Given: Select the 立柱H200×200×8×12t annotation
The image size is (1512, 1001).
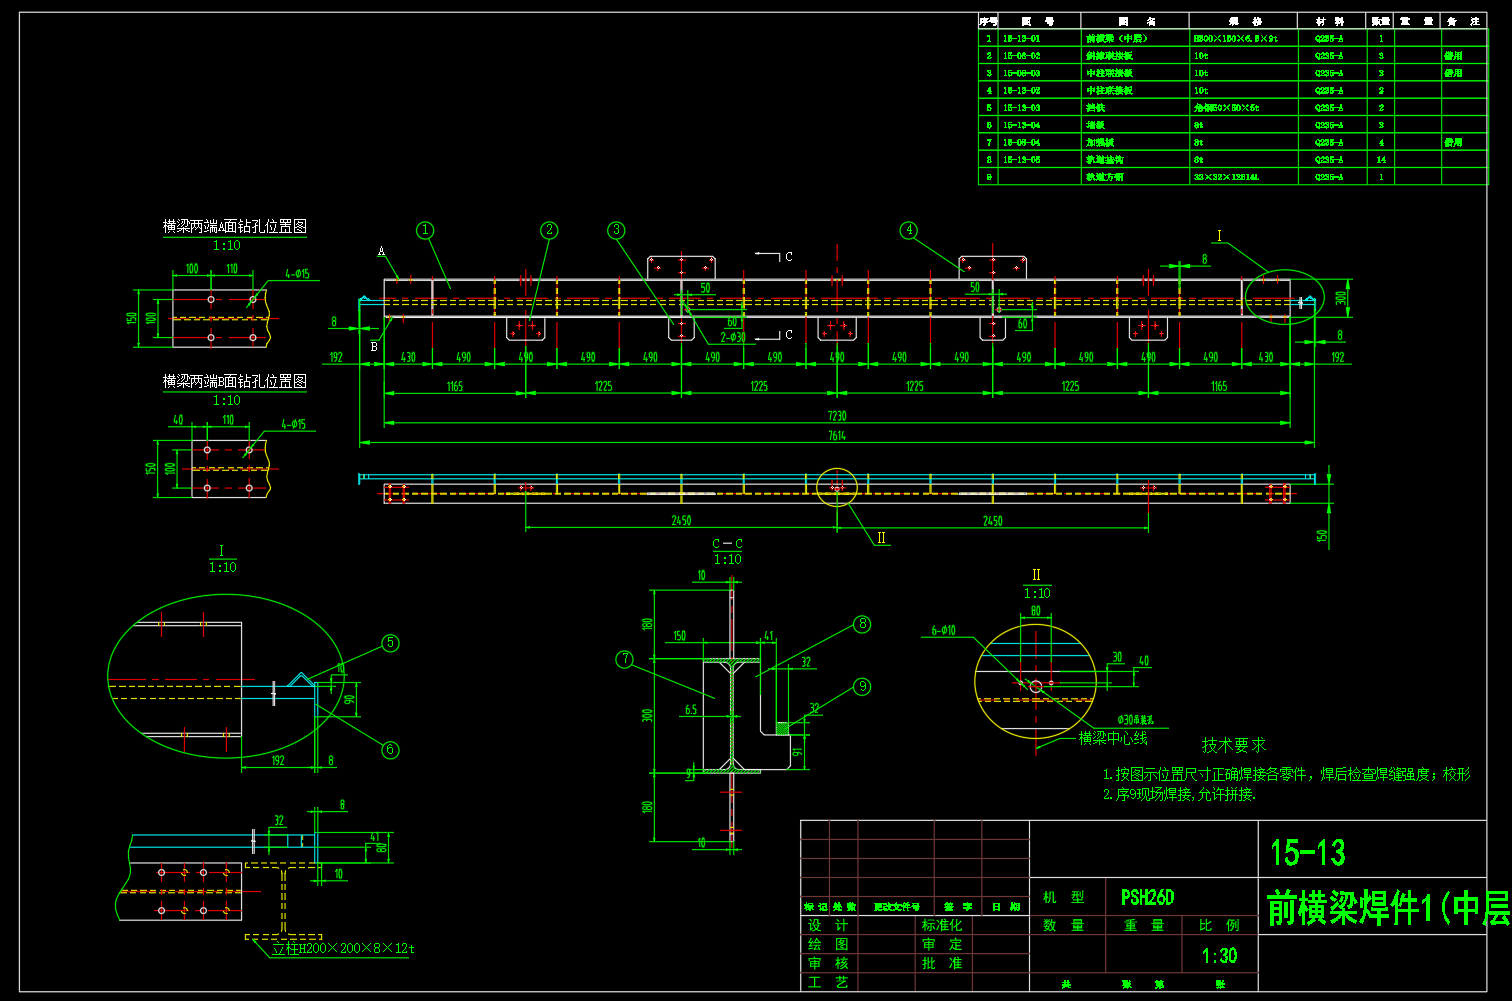Looking at the screenshot, I should pos(343,948).
